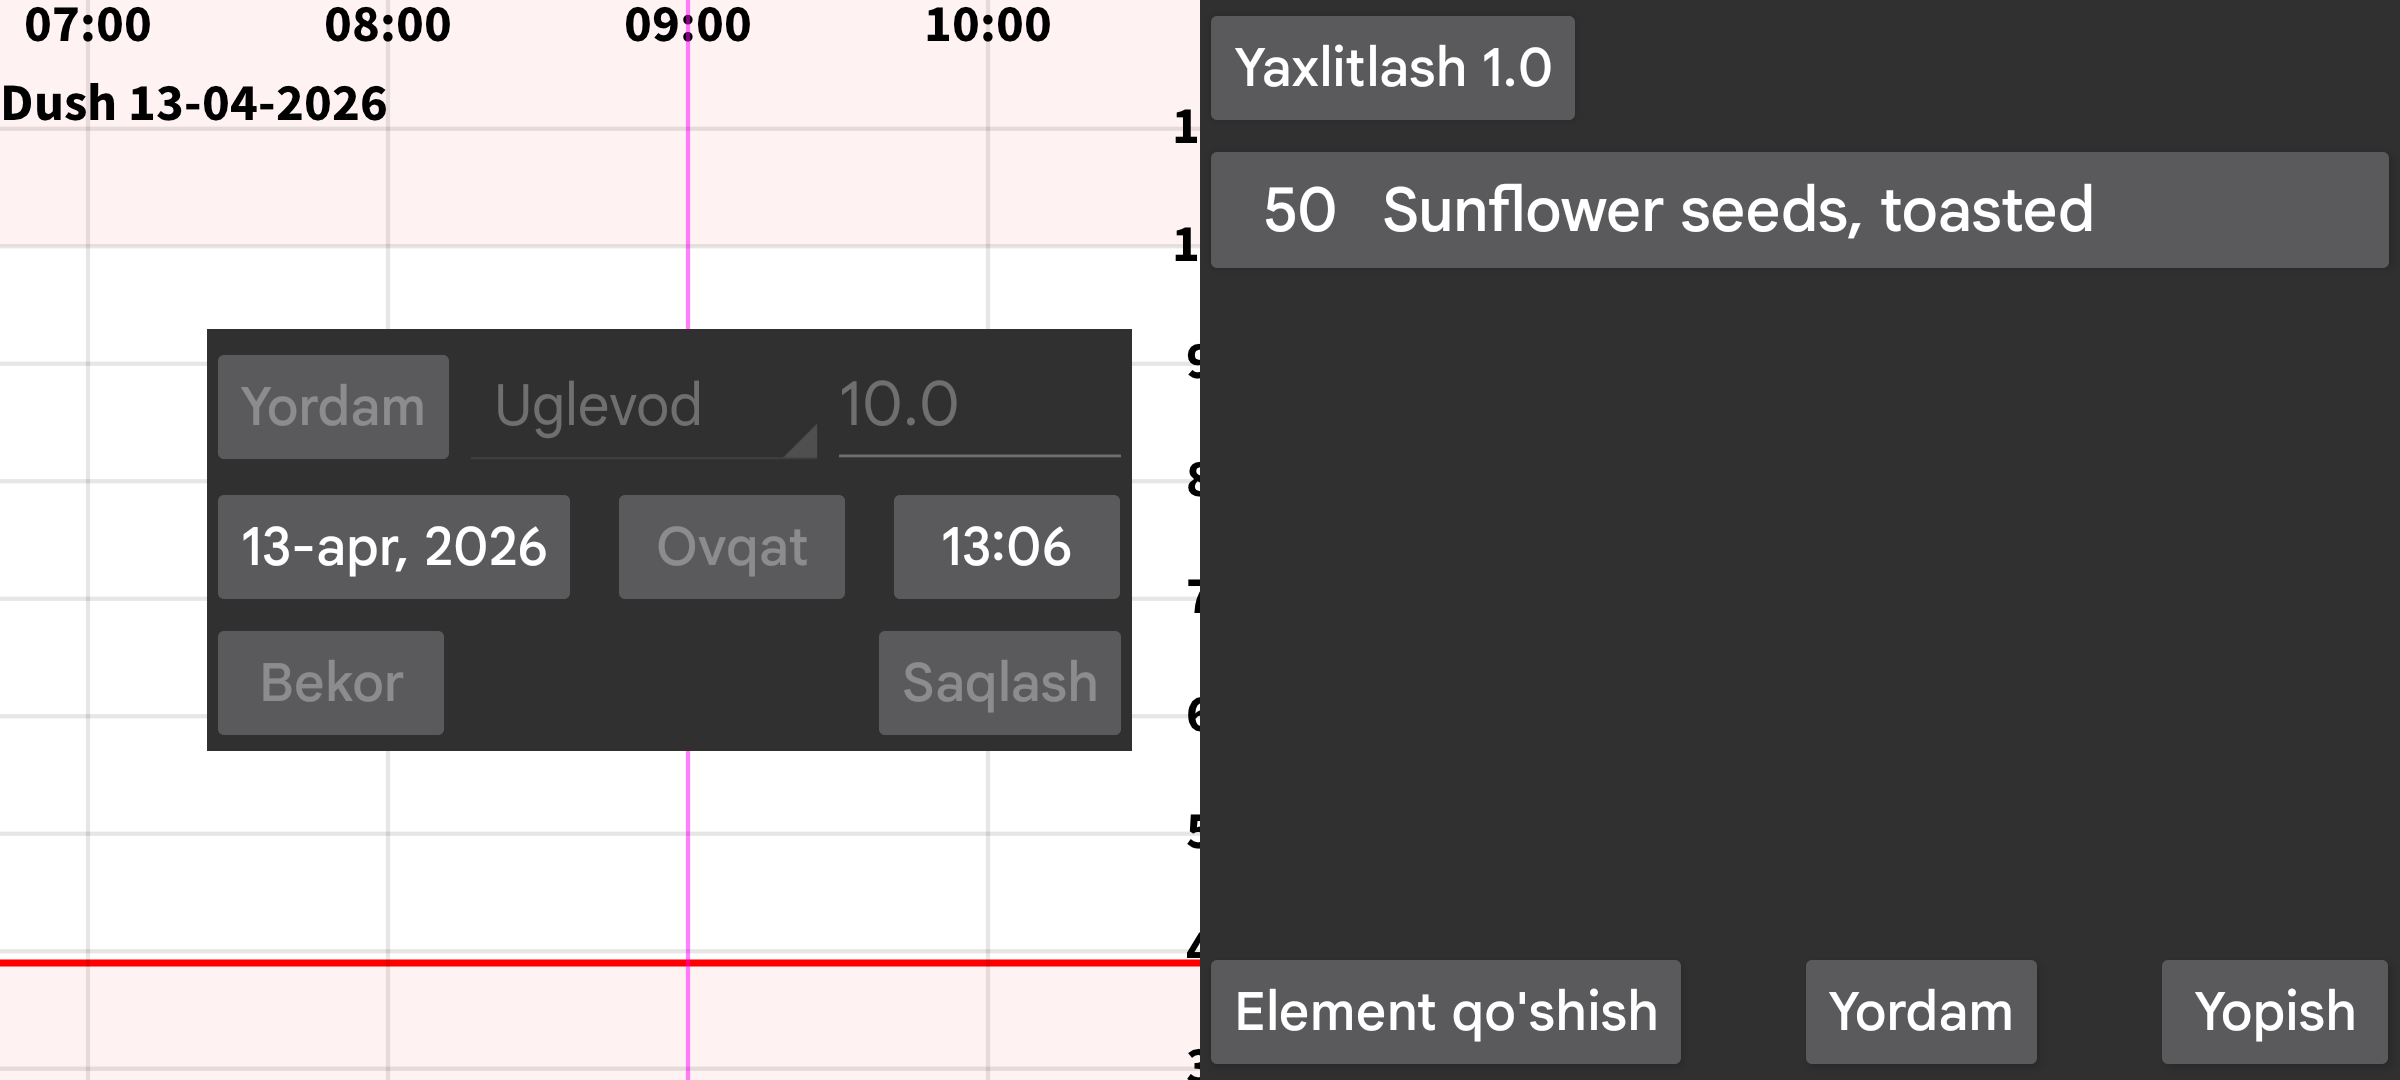Click the 10.0 amount input field

[978, 407]
